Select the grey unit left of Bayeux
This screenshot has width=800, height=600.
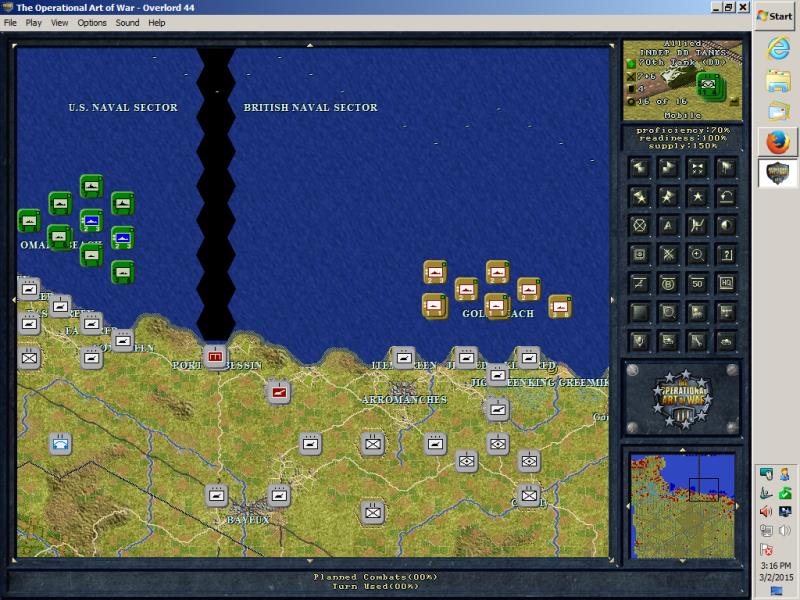click(216, 496)
